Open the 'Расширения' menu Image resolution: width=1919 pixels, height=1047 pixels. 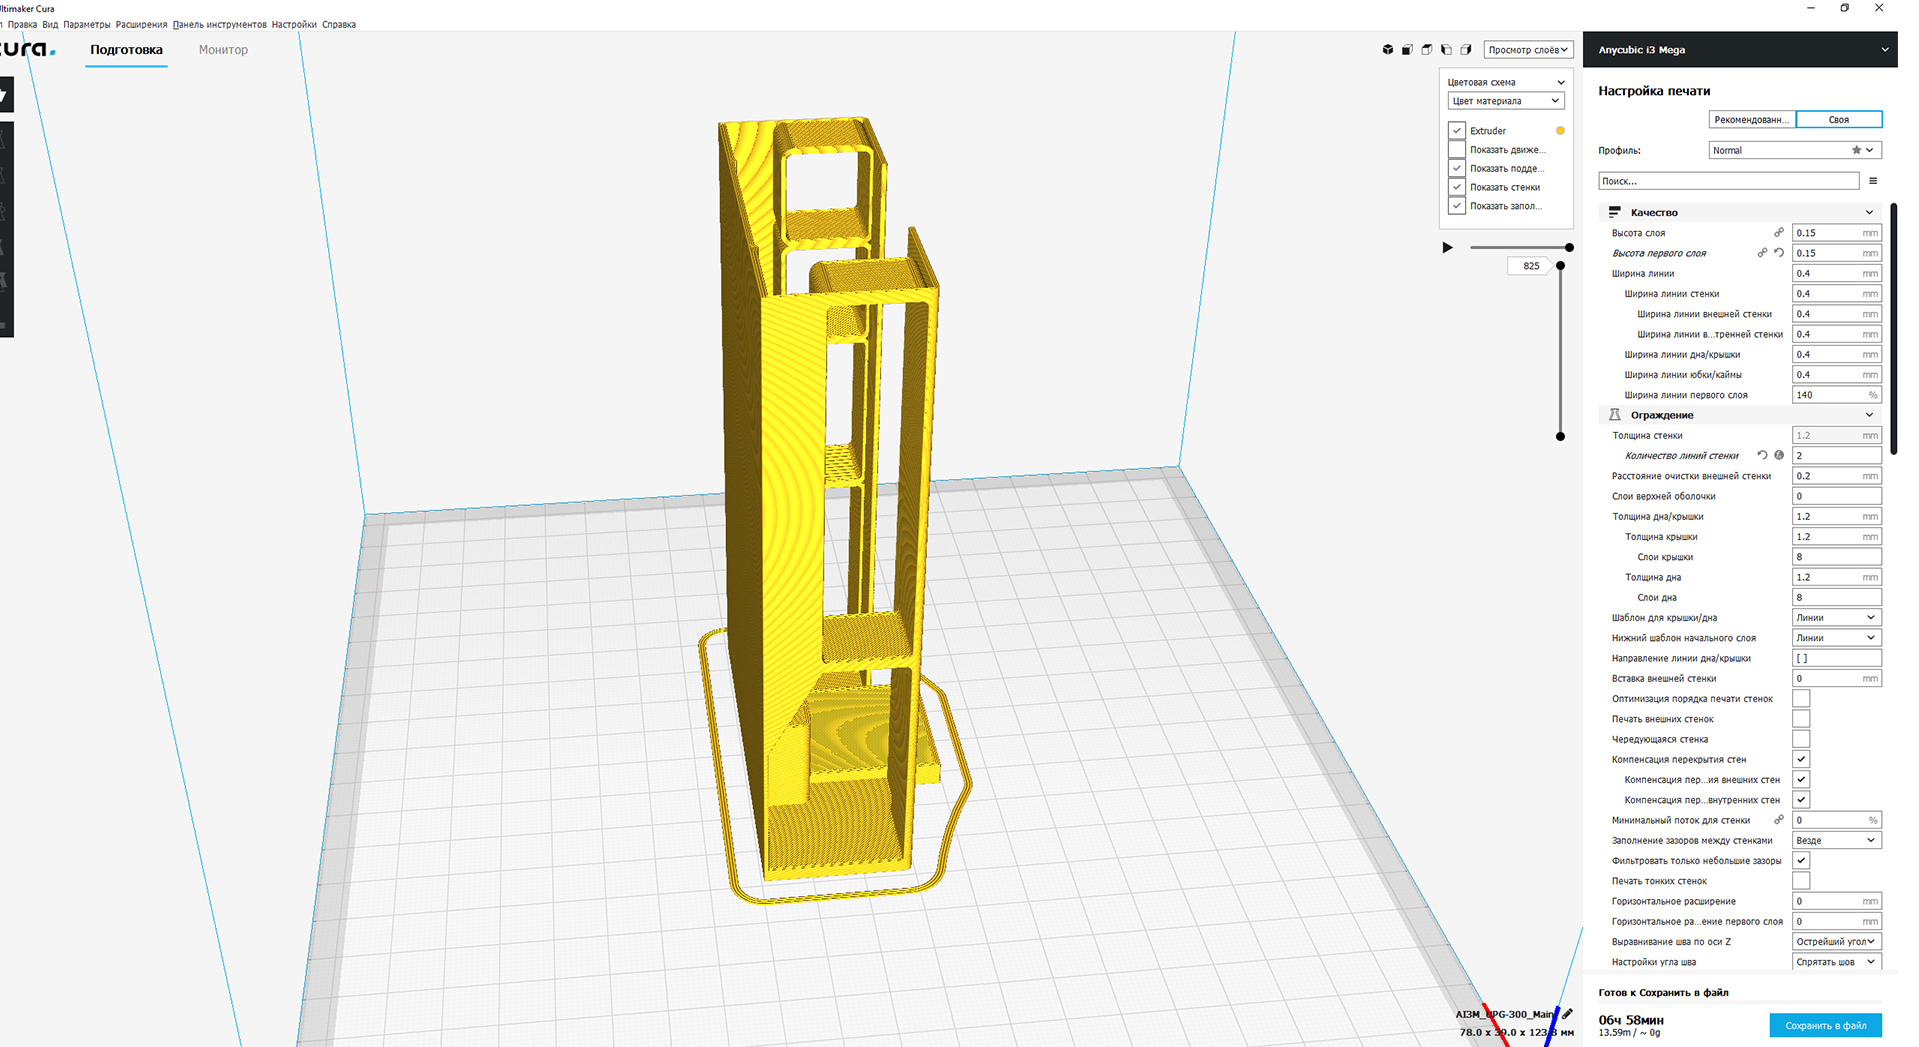pyautogui.click(x=141, y=24)
